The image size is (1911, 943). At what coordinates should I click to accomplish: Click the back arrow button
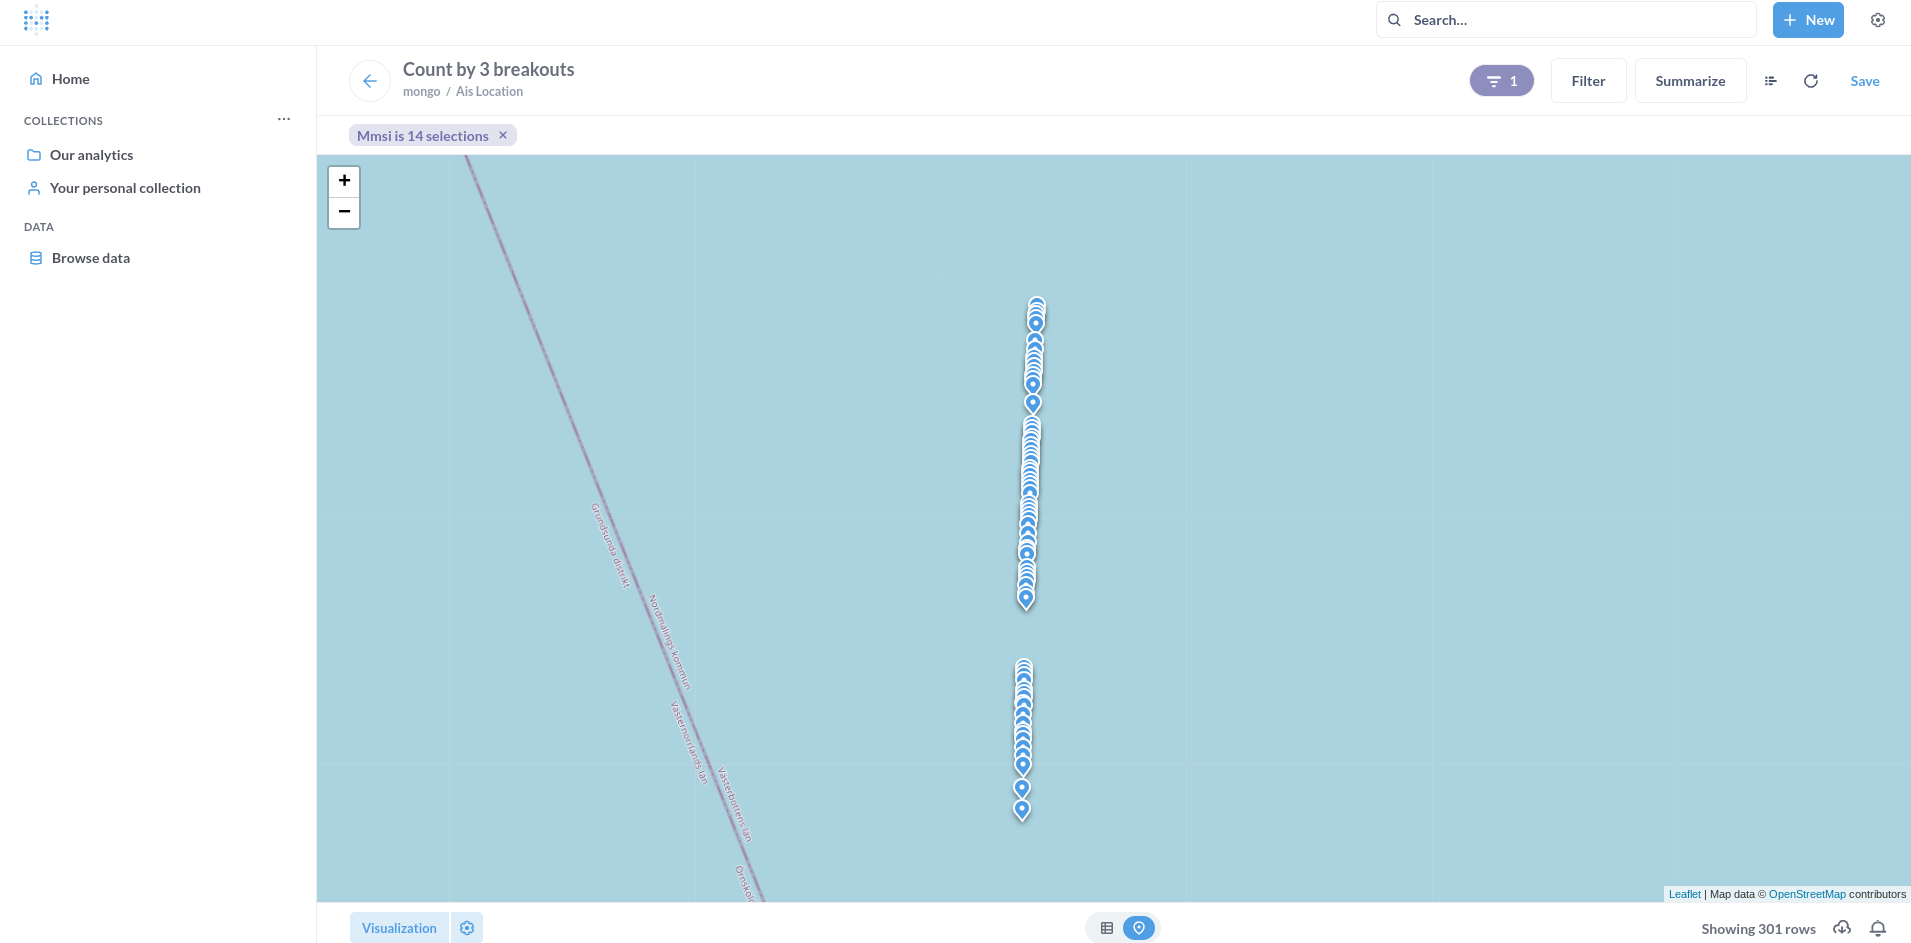[x=370, y=81]
